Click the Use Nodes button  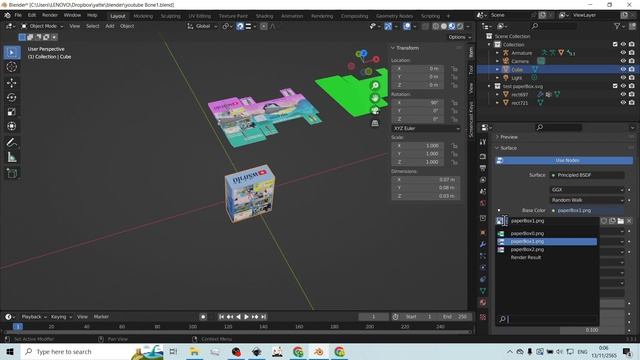(564, 160)
